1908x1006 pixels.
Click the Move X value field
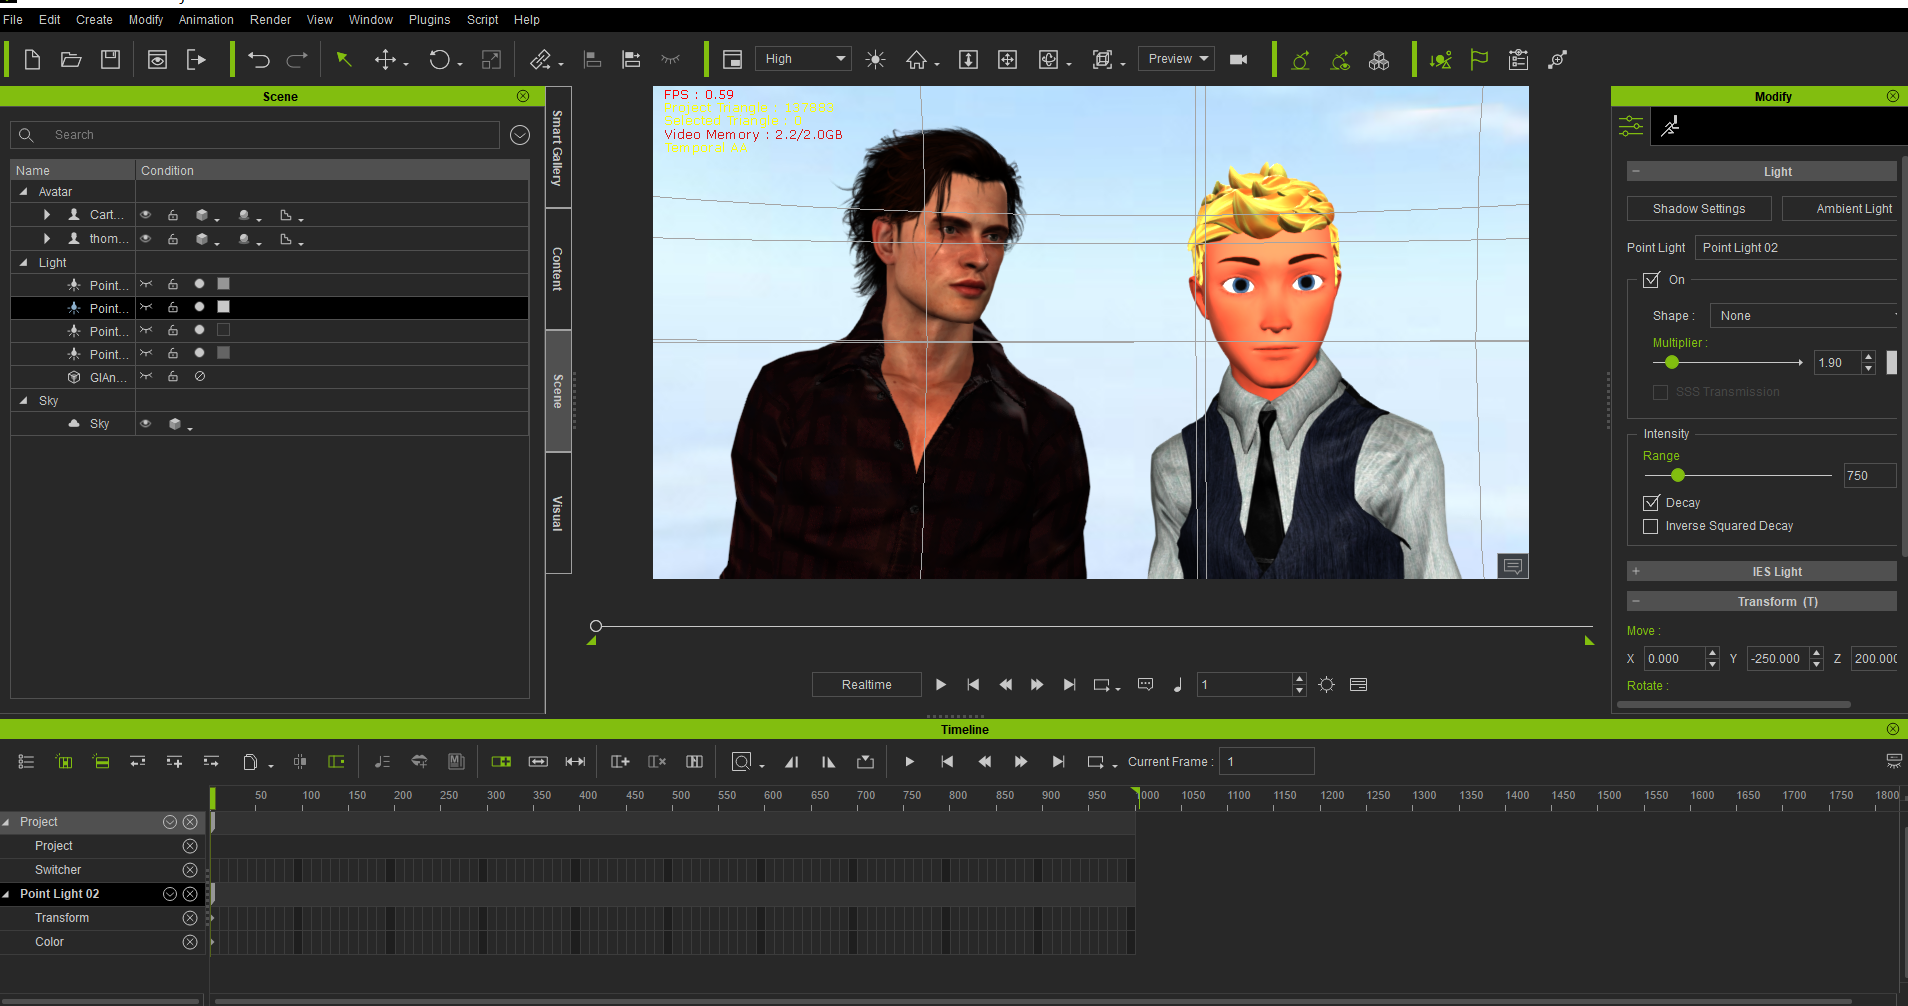1675,659
